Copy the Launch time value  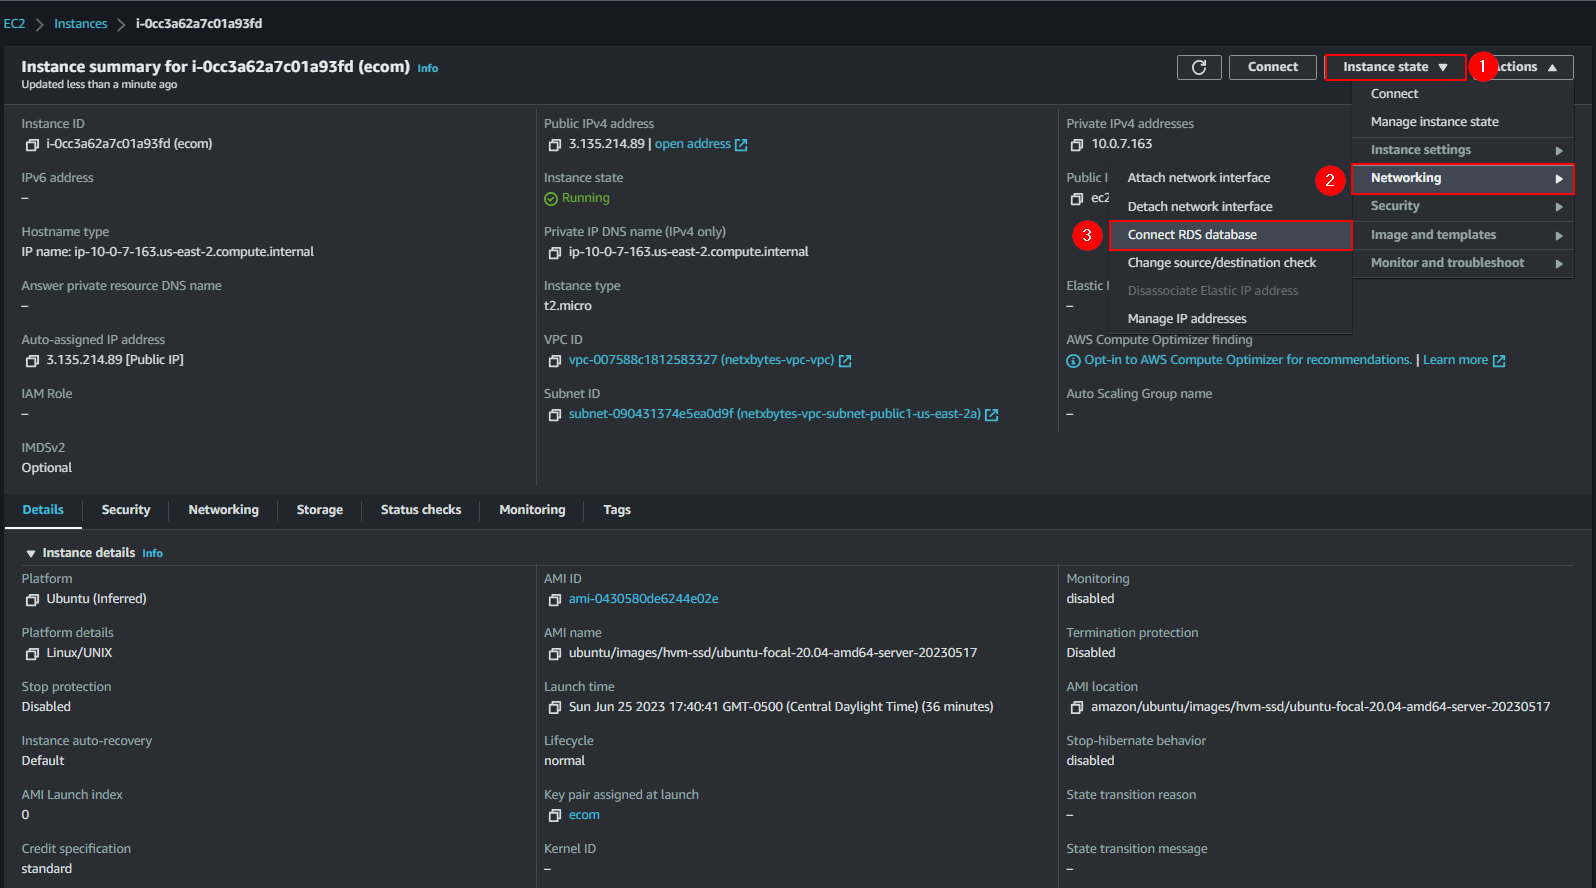(x=555, y=708)
